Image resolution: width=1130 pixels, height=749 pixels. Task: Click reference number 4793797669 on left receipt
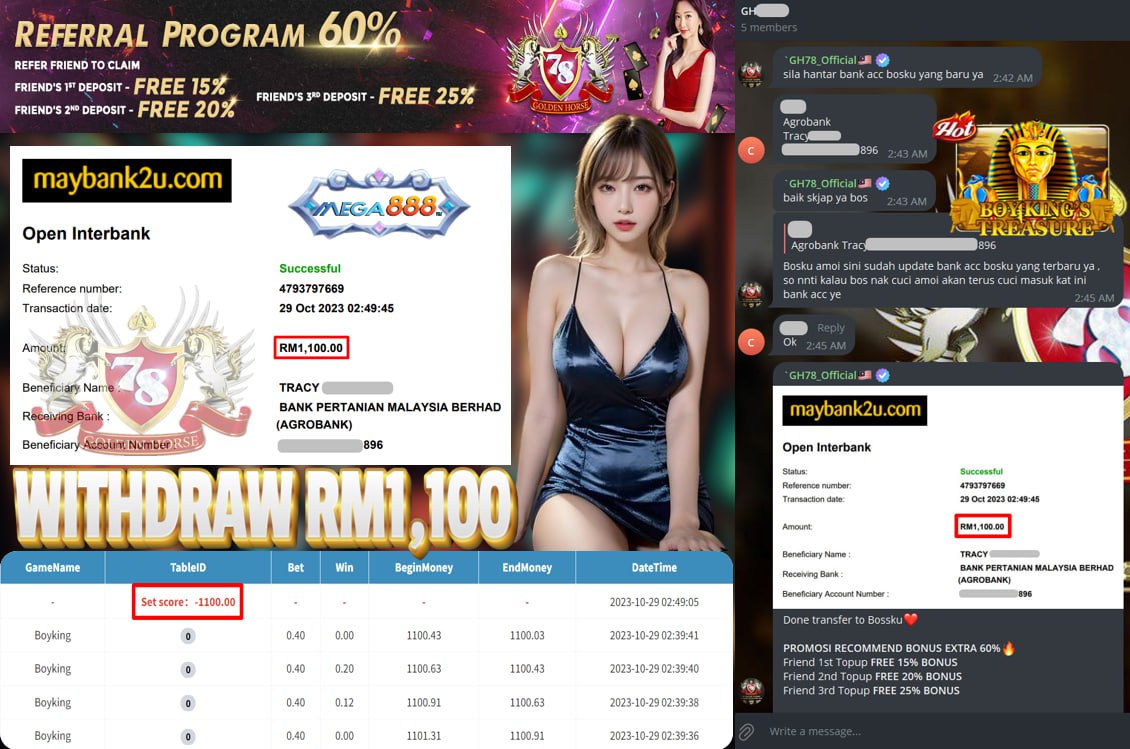(311, 288)
